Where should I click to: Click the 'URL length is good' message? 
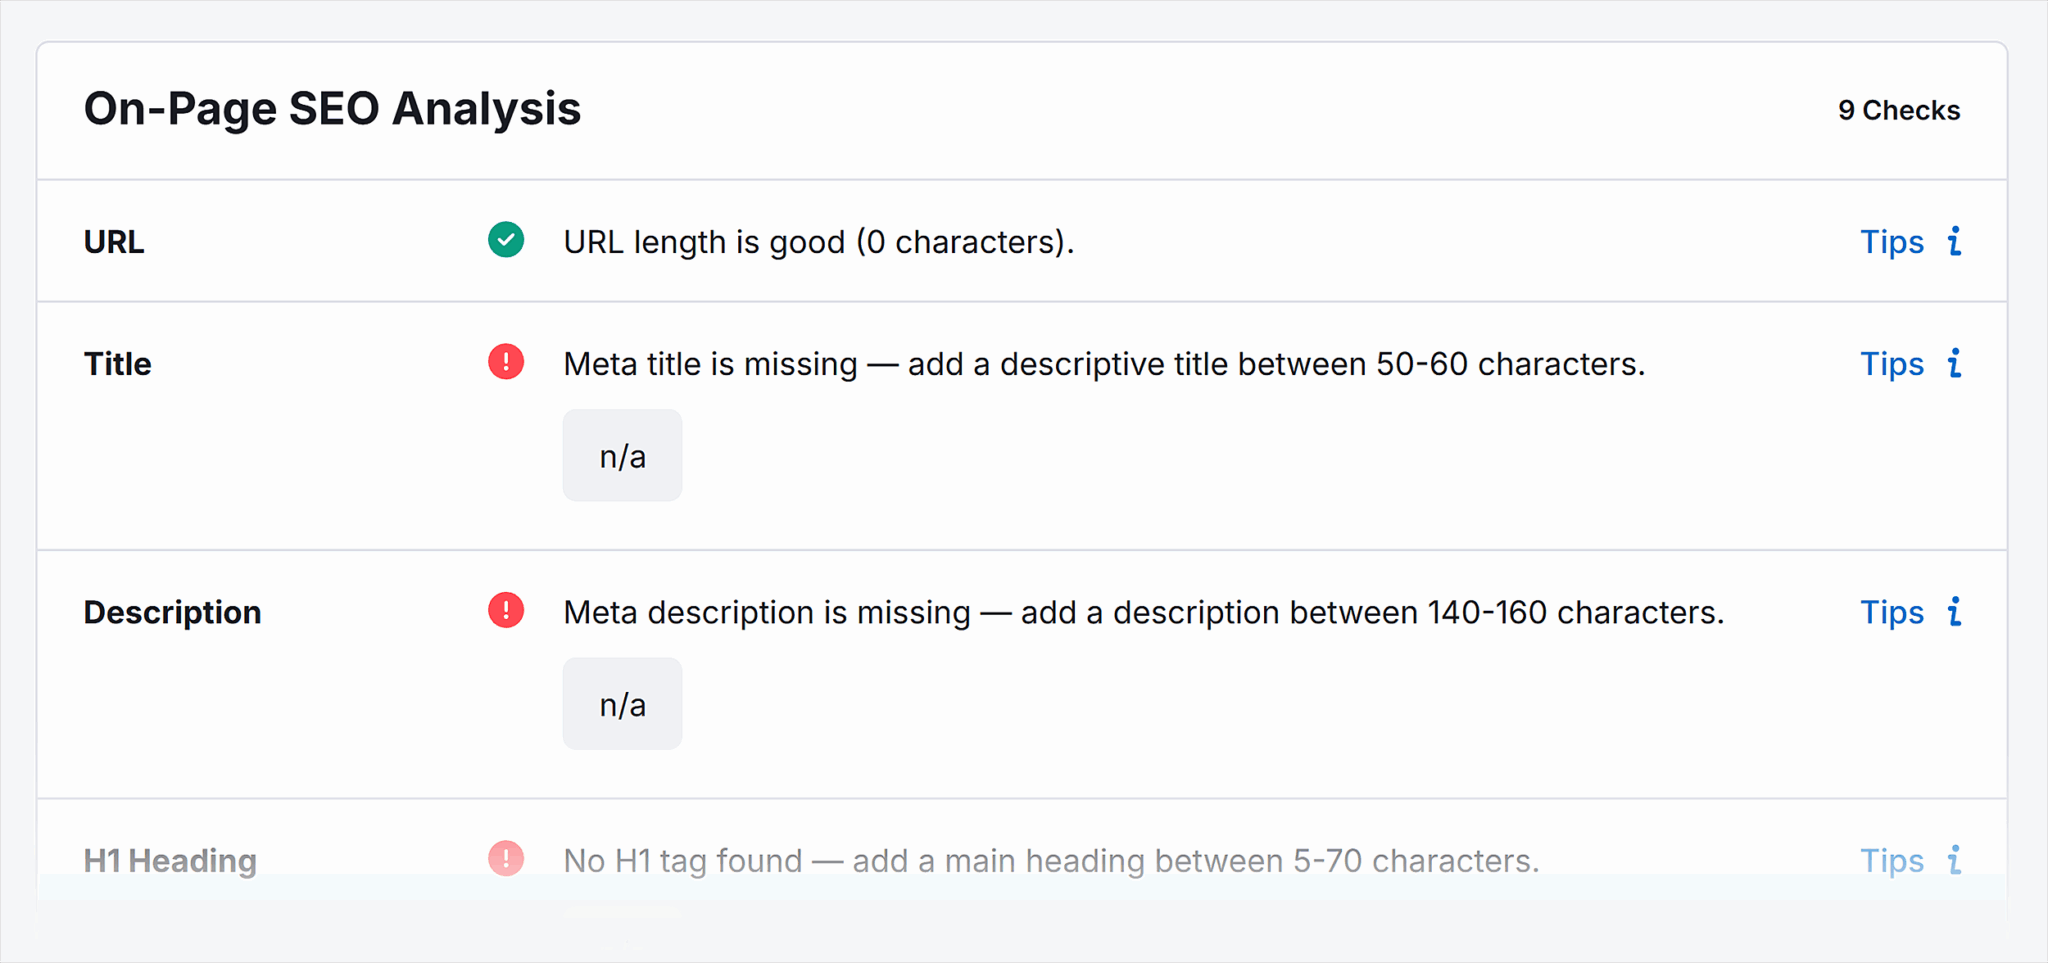818,242
